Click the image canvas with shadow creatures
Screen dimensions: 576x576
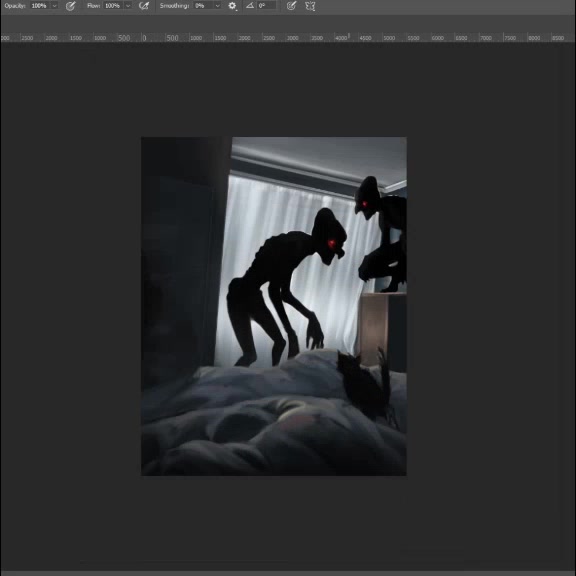pyautogui.click(x=274, y=306)
